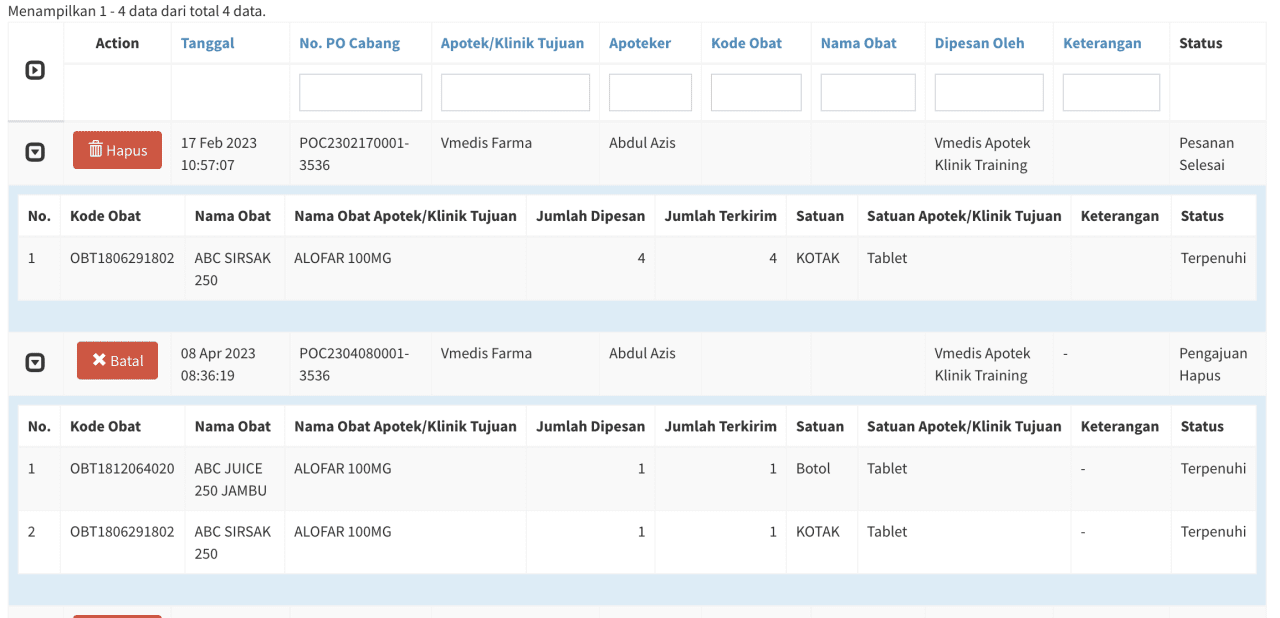Focus the Keterangan filter input
The image size is (1280, 618).
[1111, 93]
